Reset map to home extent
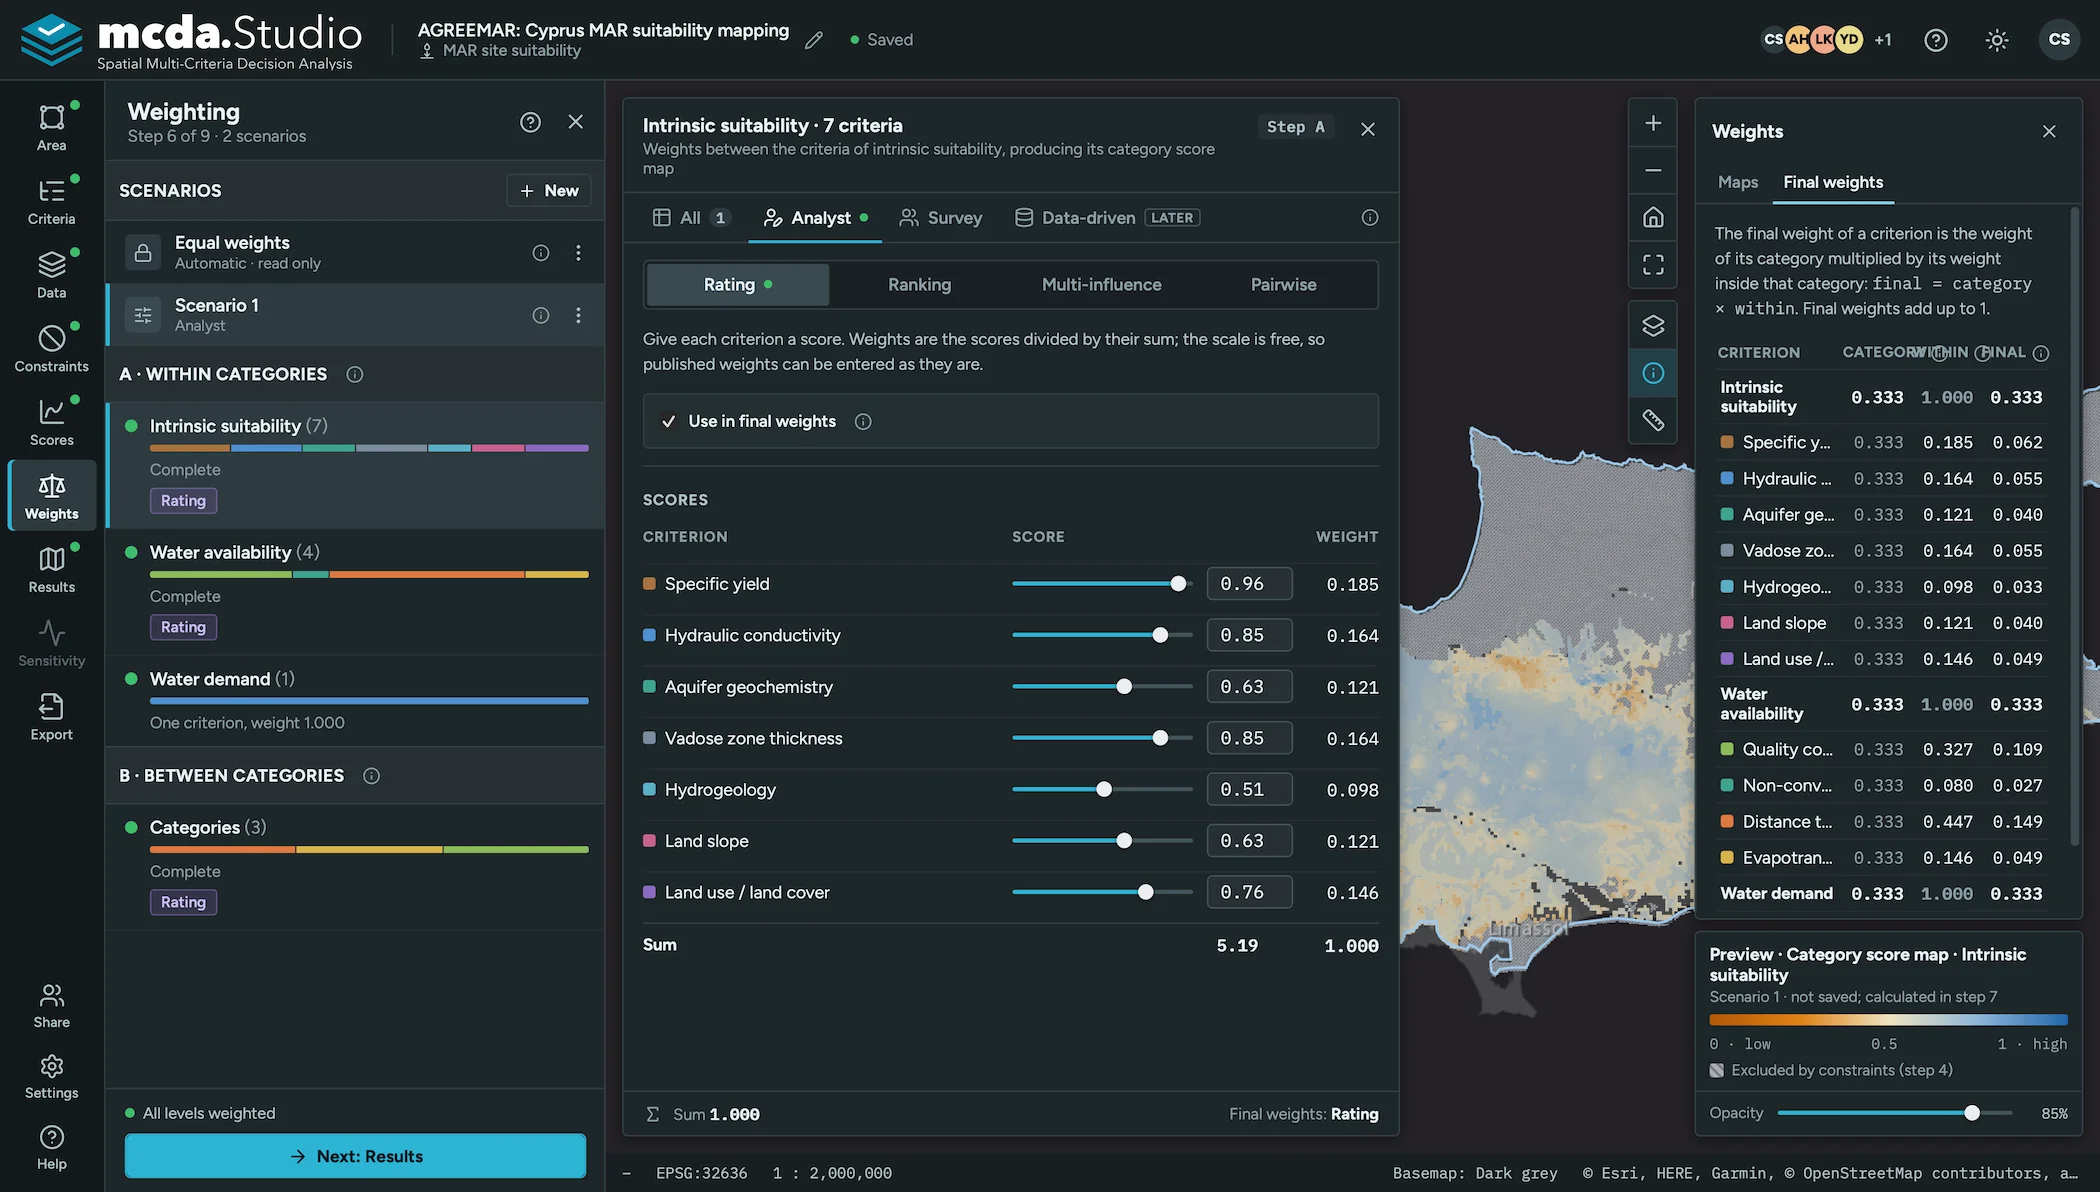Viewport: 2100px width, 1192px height. [x=1653, y=217]
